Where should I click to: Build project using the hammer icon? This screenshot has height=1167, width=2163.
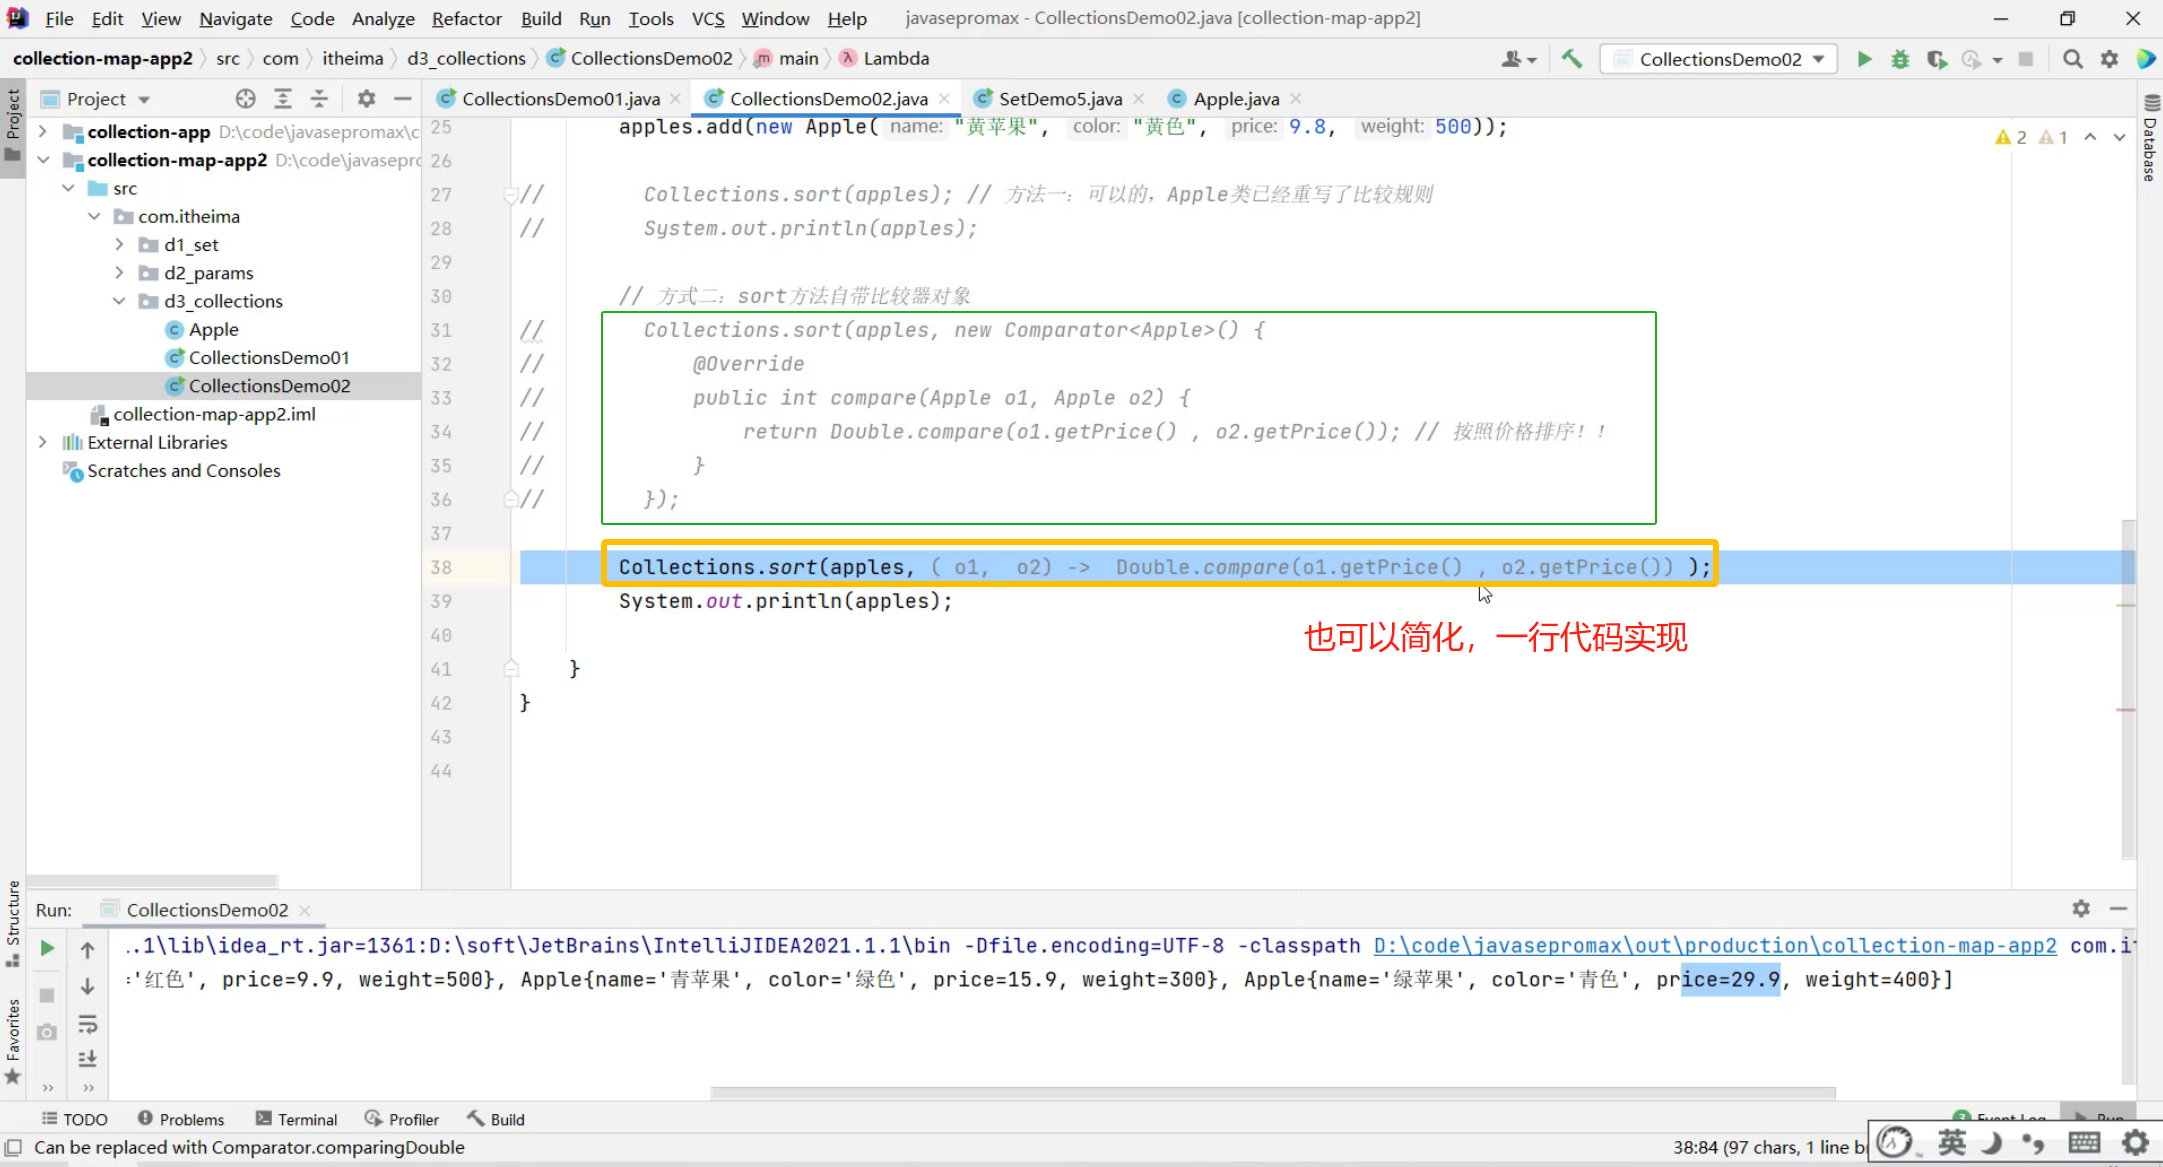1572,59
